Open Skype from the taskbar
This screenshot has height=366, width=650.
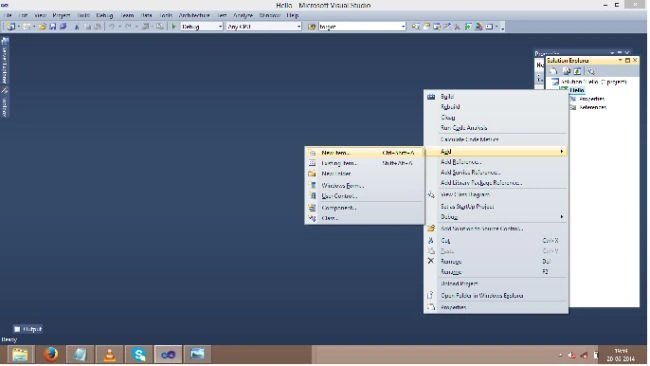point(139,354)
